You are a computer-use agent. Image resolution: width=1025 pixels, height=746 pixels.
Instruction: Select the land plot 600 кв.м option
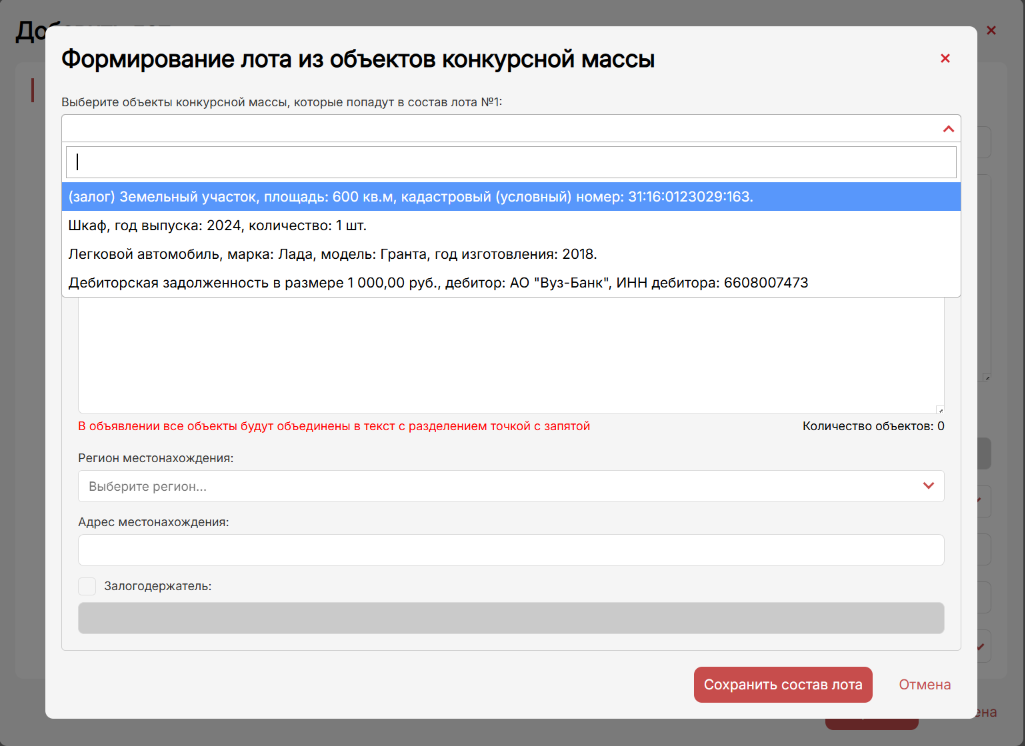click(410, 197)
